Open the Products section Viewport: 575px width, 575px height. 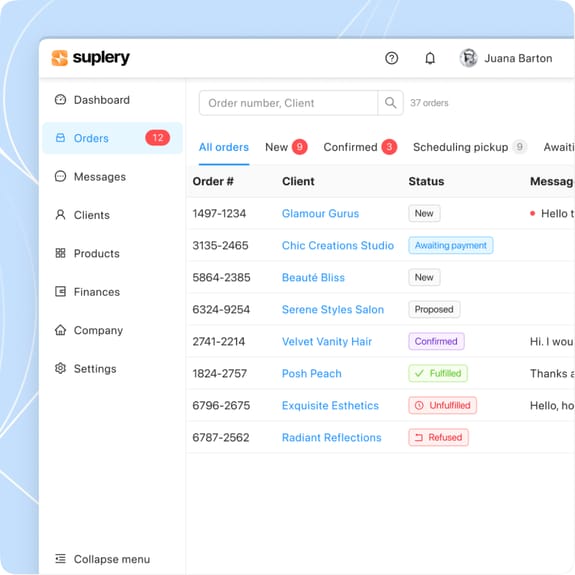[x=87, y=253]
